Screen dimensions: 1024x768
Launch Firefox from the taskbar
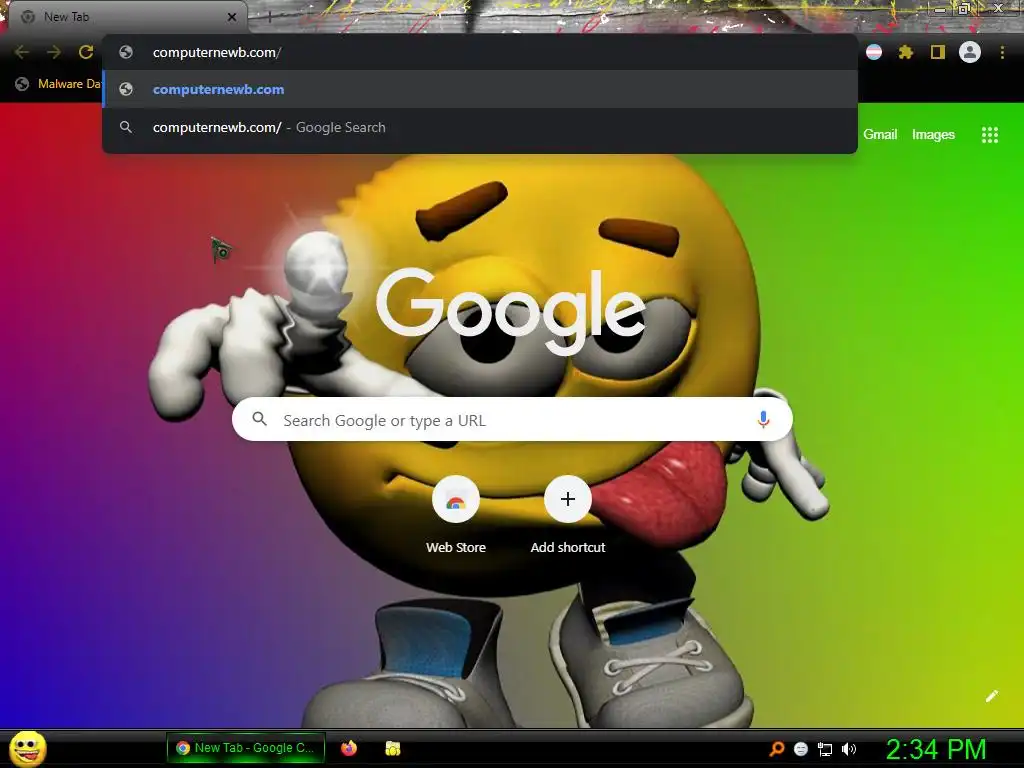point(349,748)
